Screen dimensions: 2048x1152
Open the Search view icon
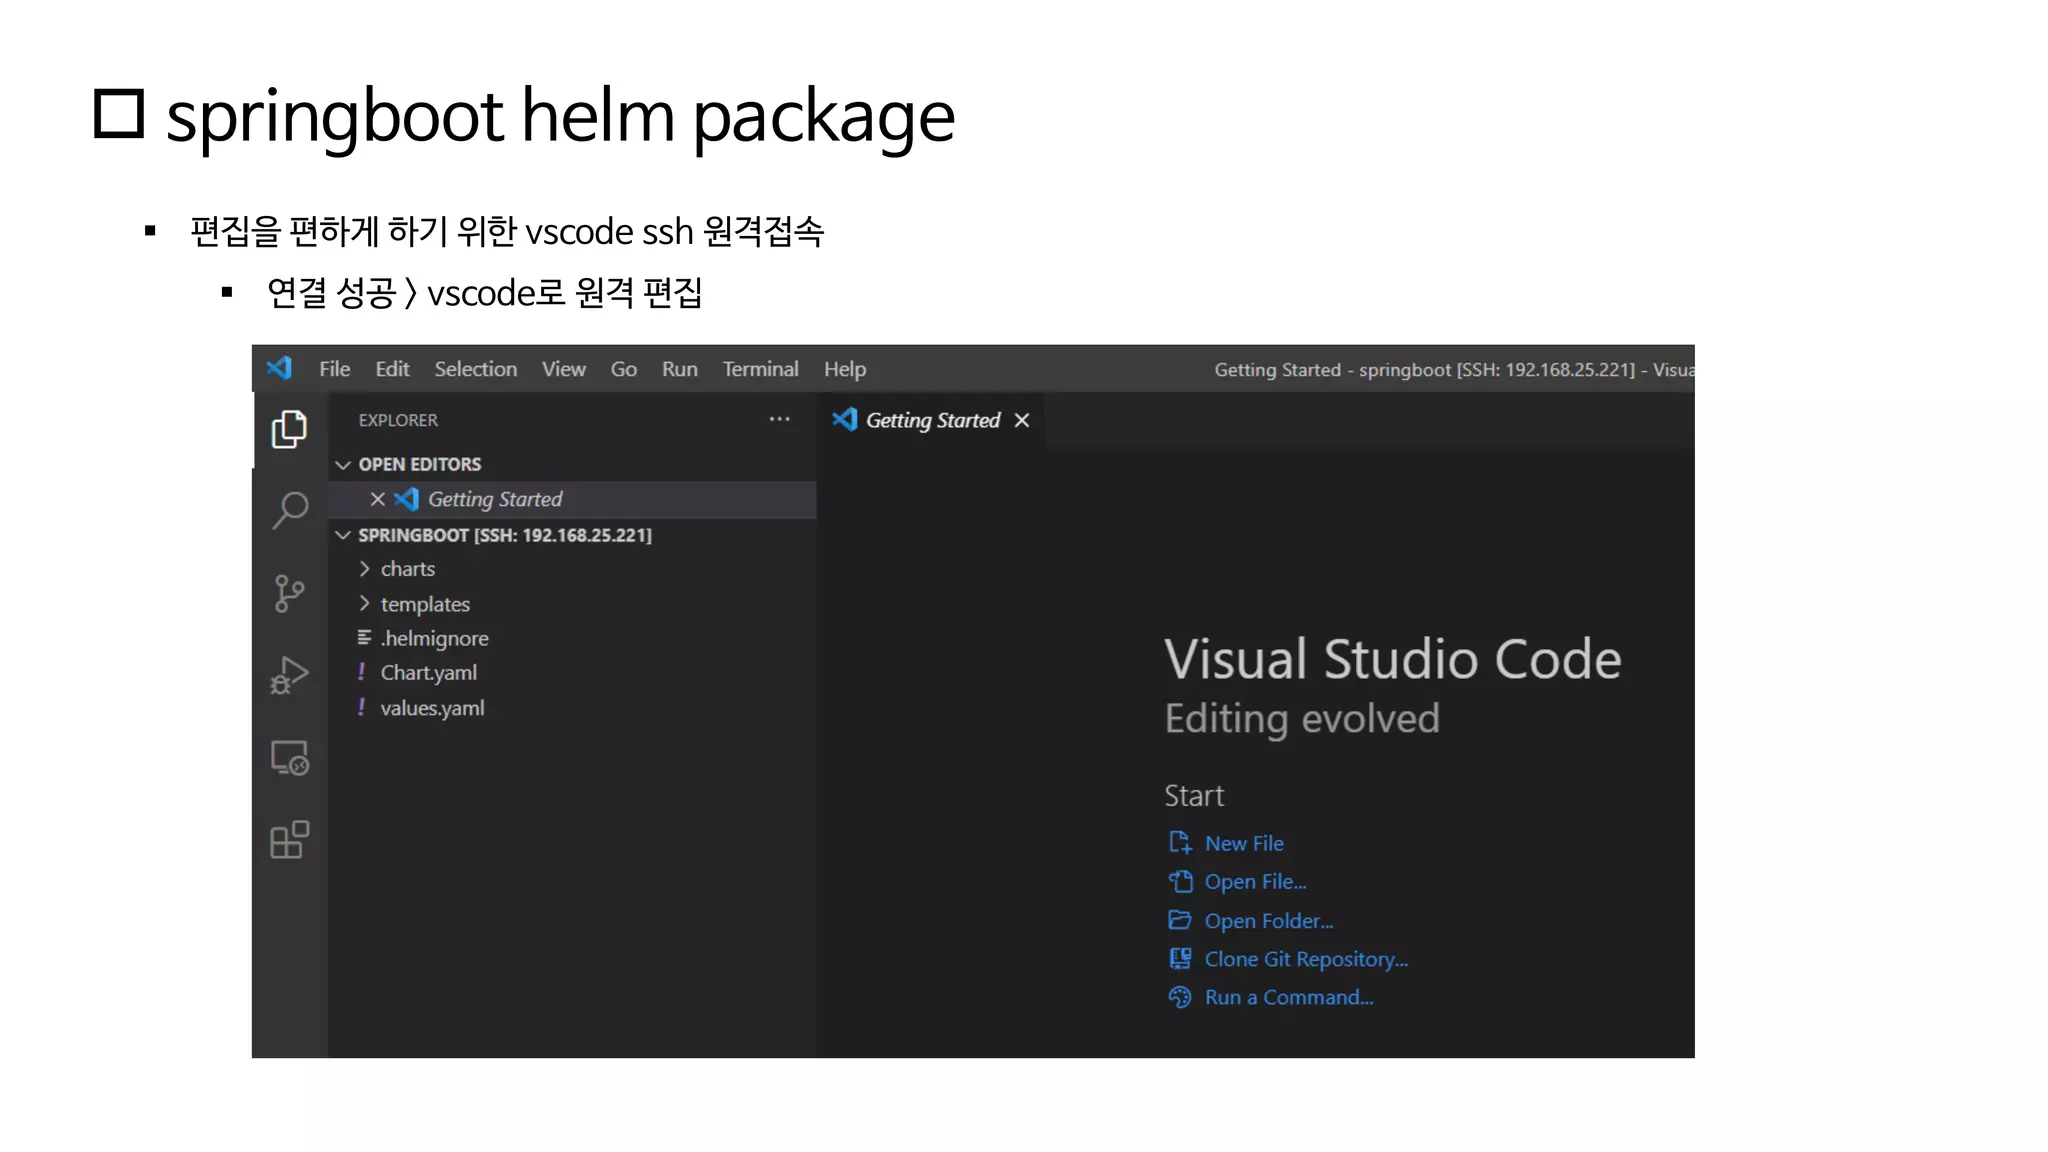point(289,511)
